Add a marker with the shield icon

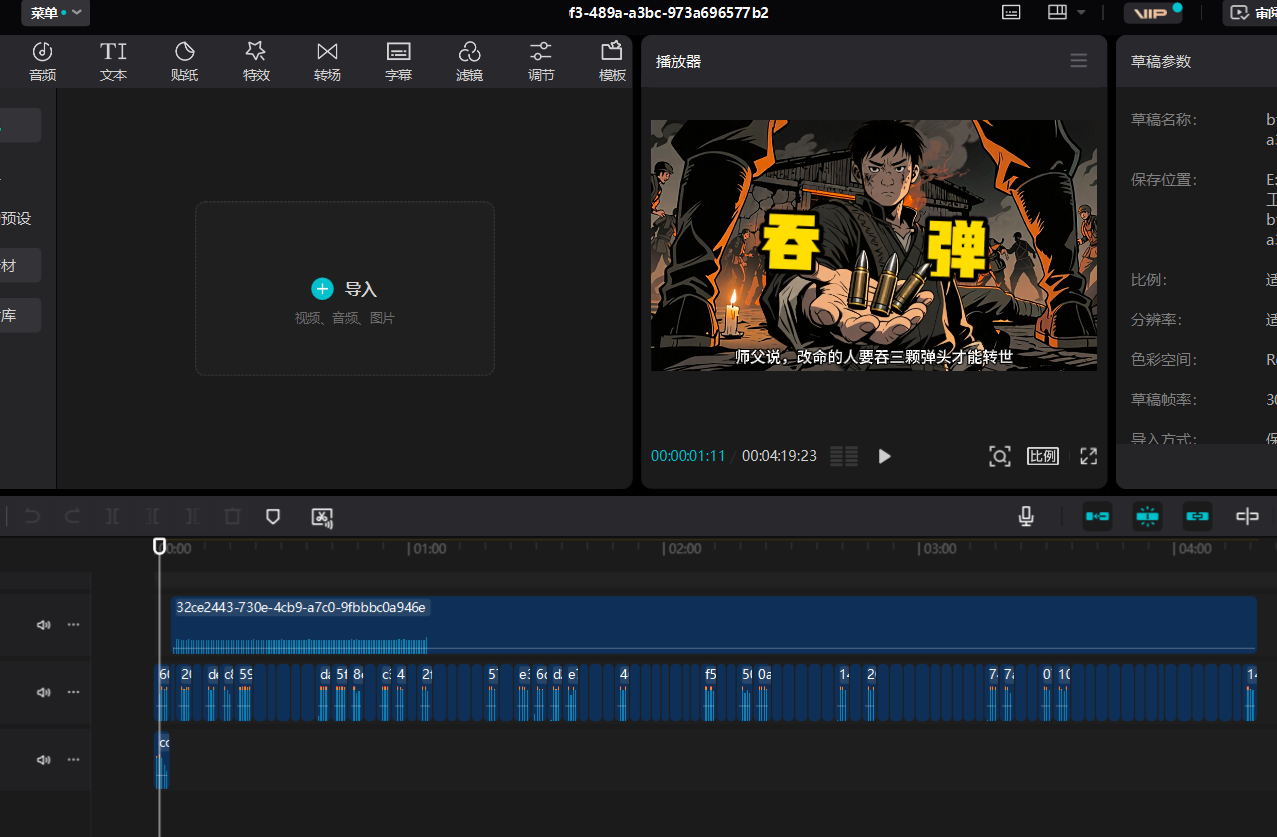[x=273, y=516]
